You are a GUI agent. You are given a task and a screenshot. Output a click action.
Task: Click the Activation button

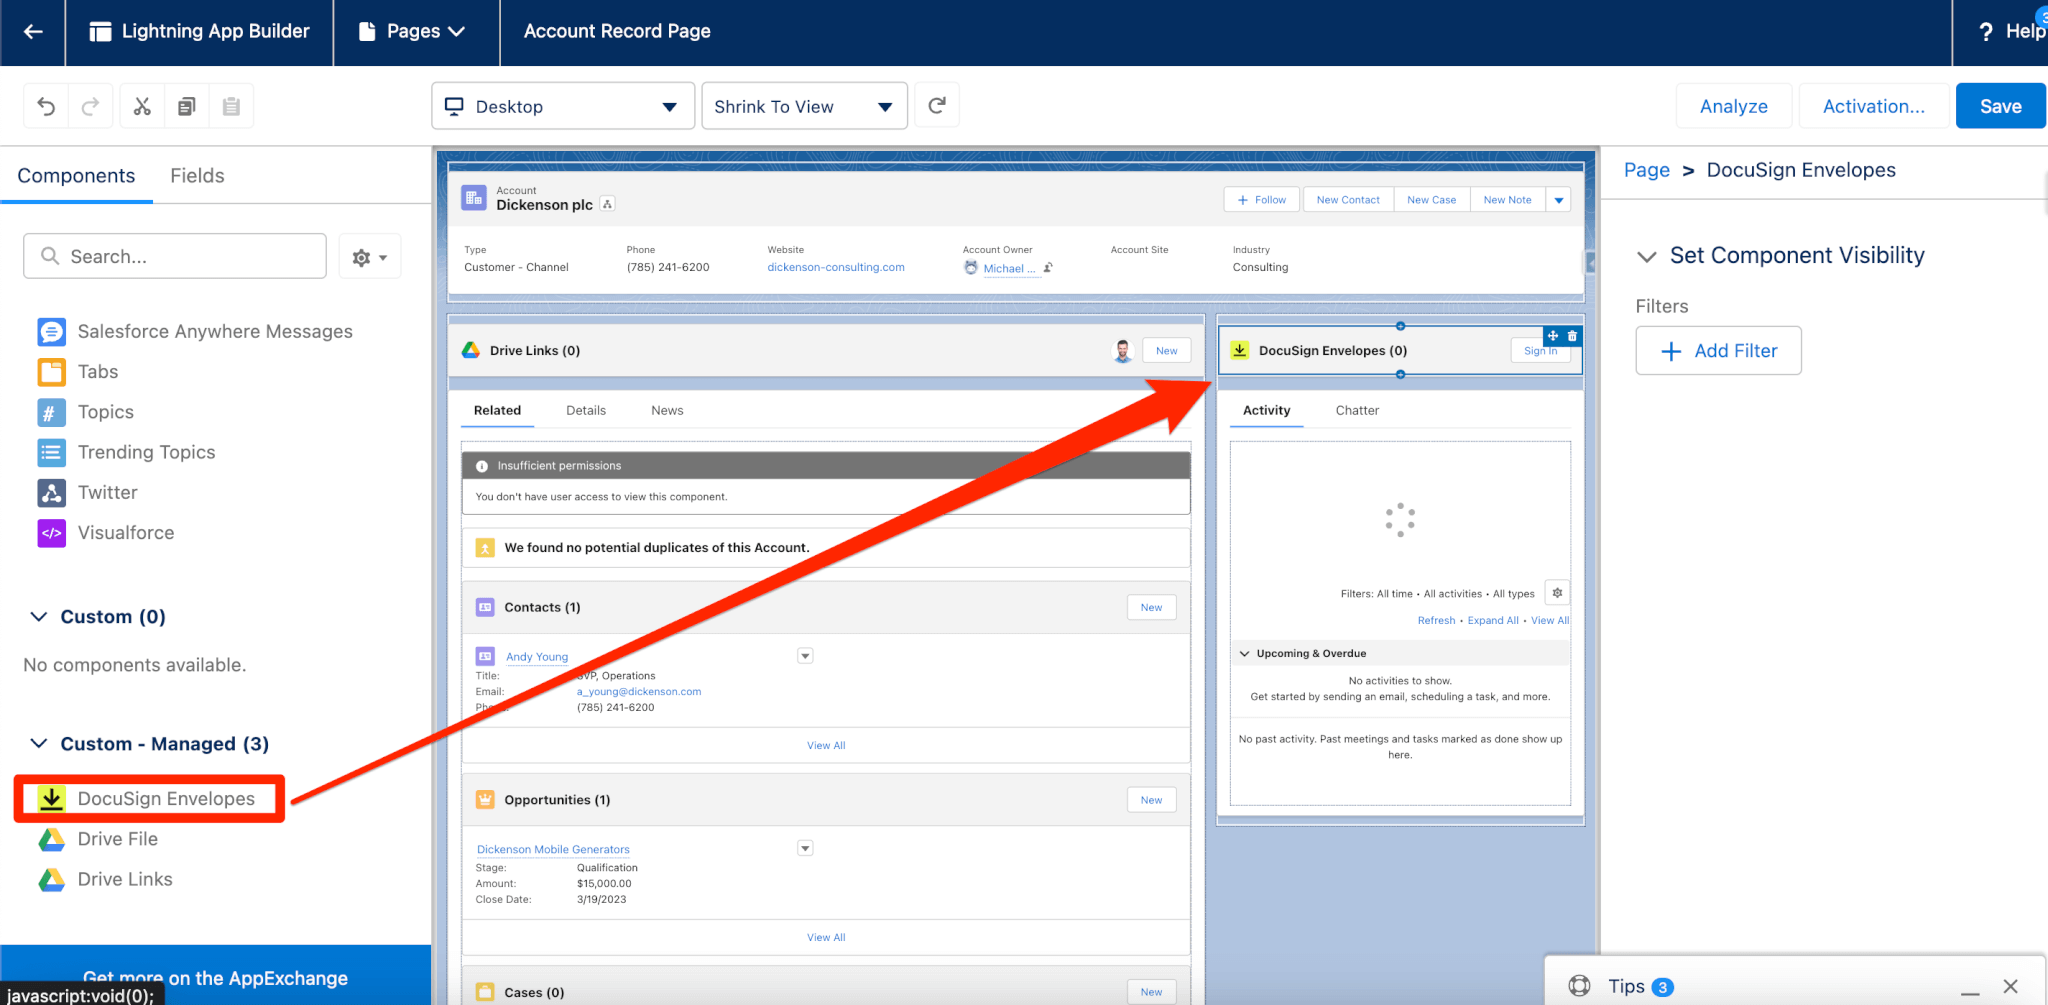[1873, 106]
